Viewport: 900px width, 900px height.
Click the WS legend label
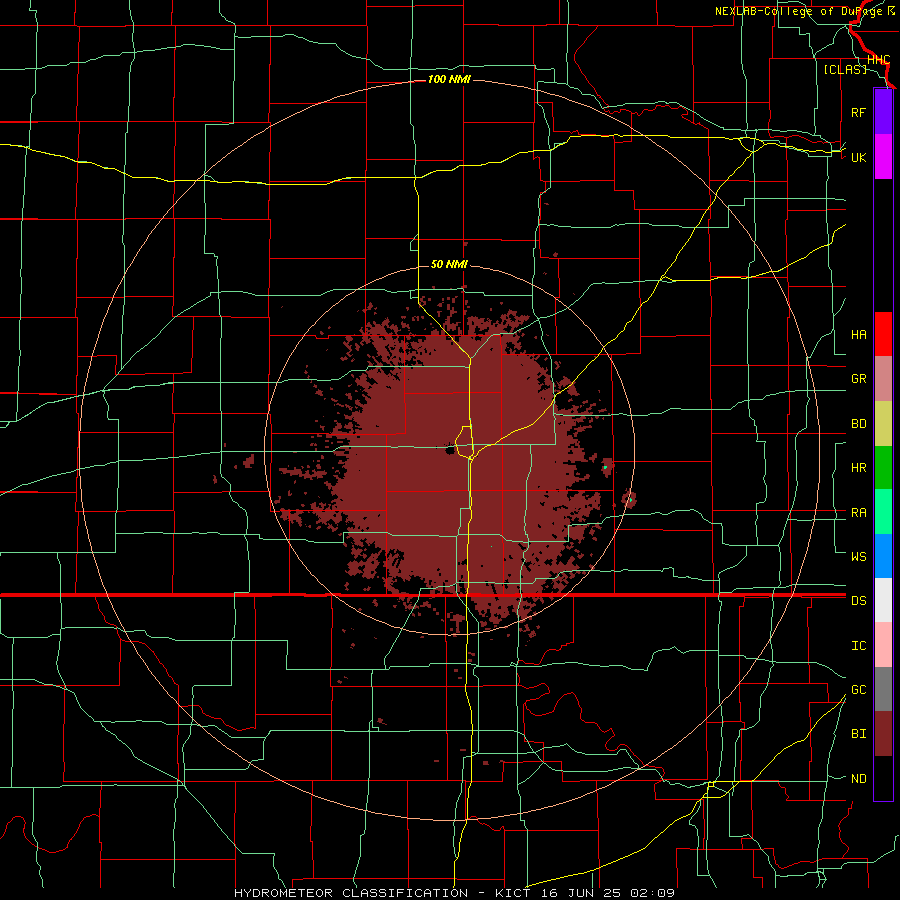point(858,557)
